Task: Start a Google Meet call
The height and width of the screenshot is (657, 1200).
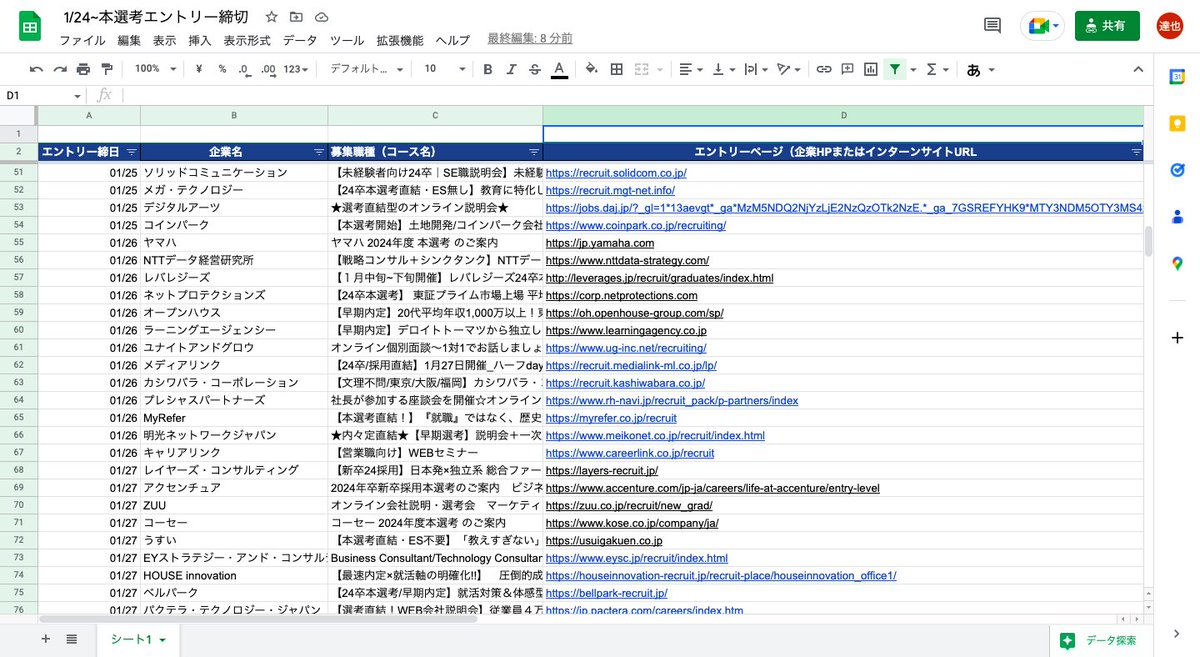Action: (x=1042, y=26)
